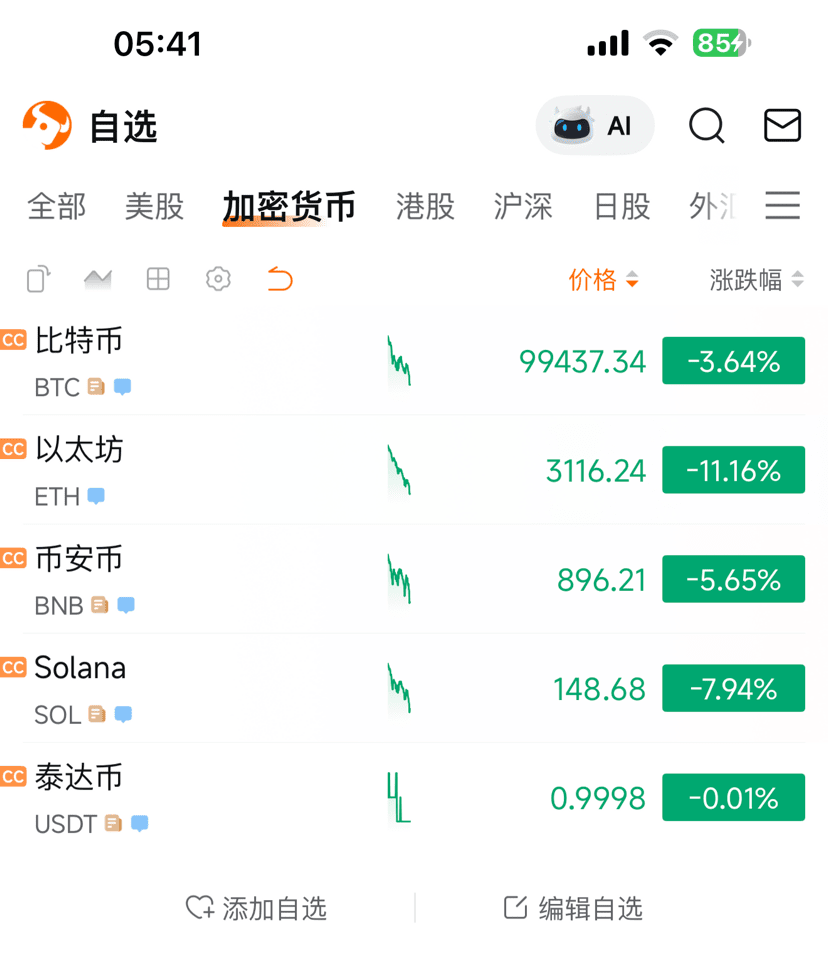Toggle the 涨跌幅 sort order
The width and height of the screenshot is (828, 980).
[x=756, y=279]
